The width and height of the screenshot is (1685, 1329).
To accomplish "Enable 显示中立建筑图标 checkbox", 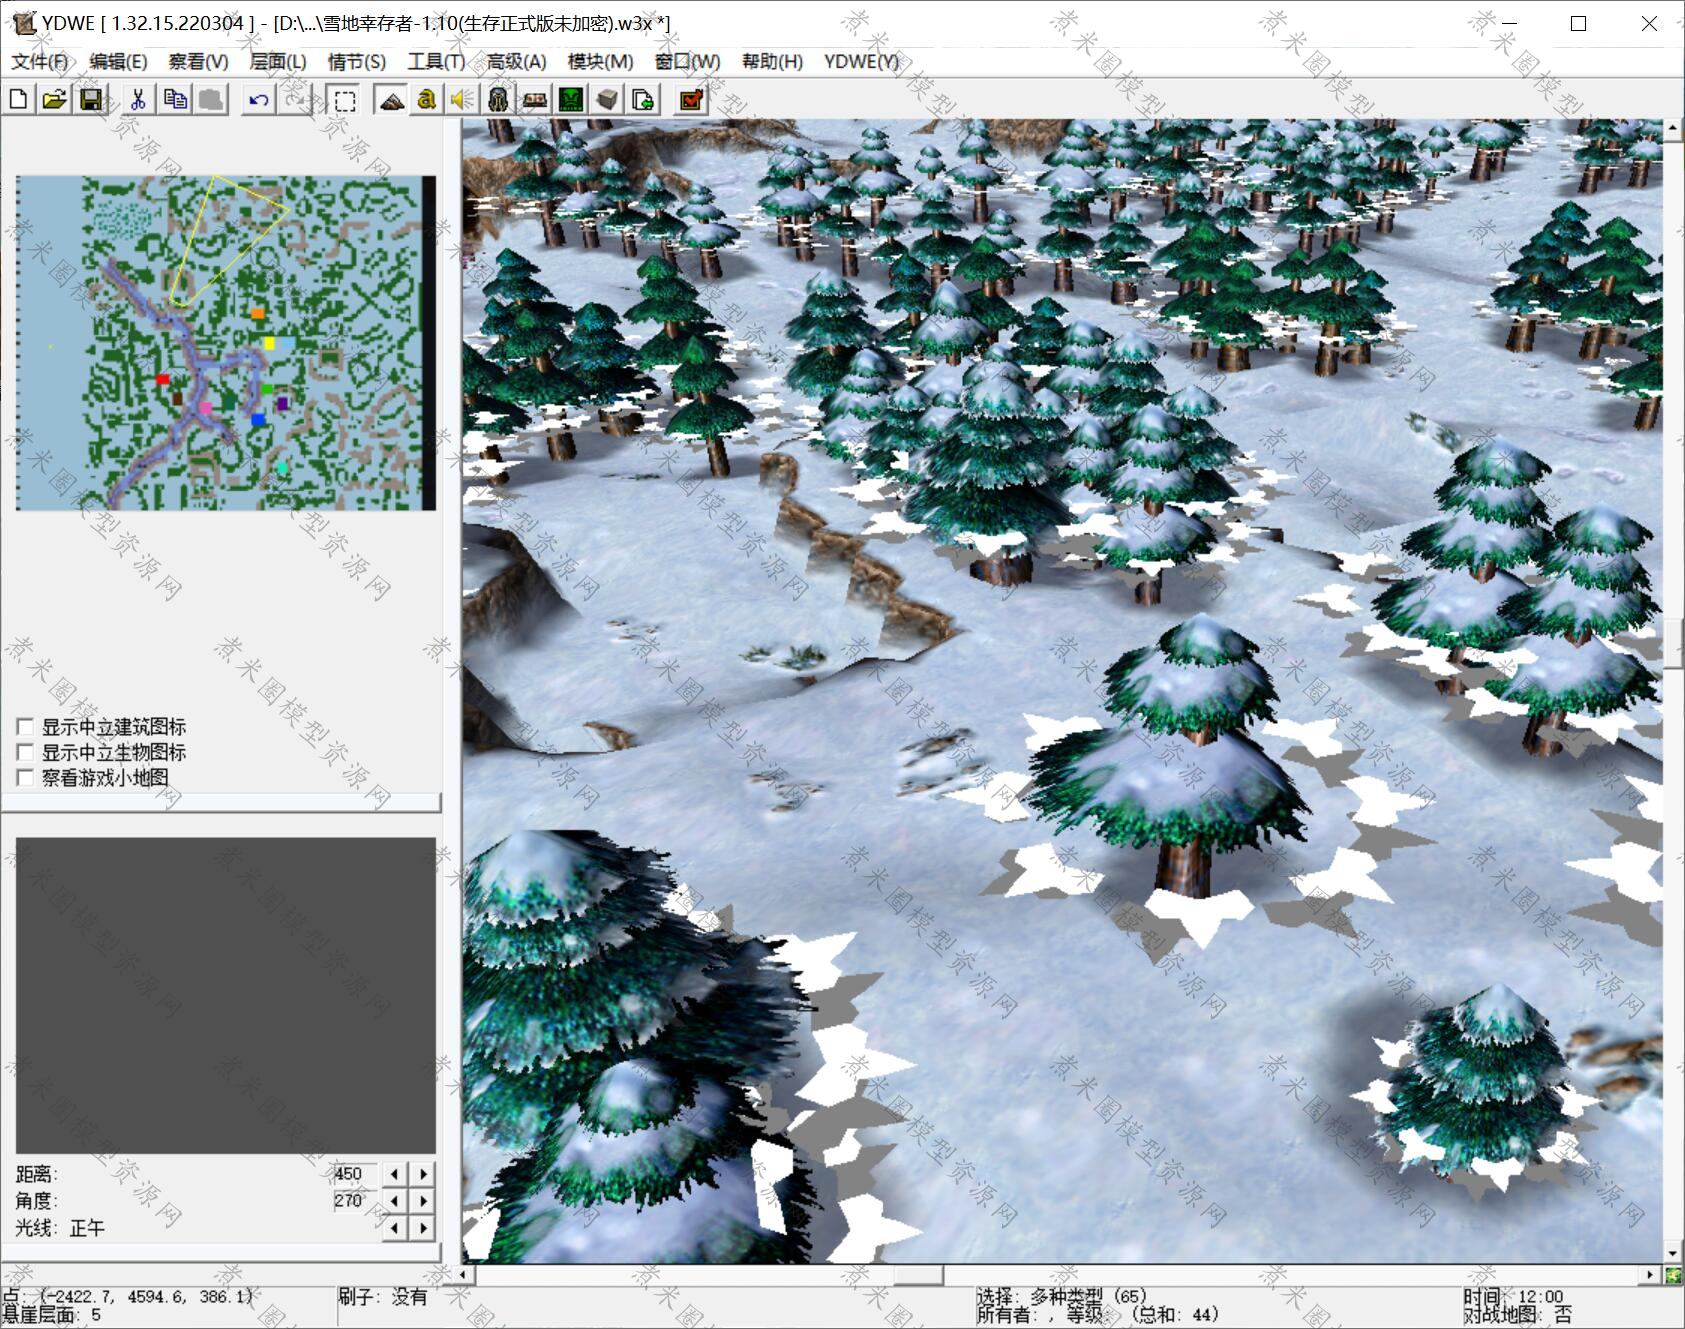I will tap(26, 727).
